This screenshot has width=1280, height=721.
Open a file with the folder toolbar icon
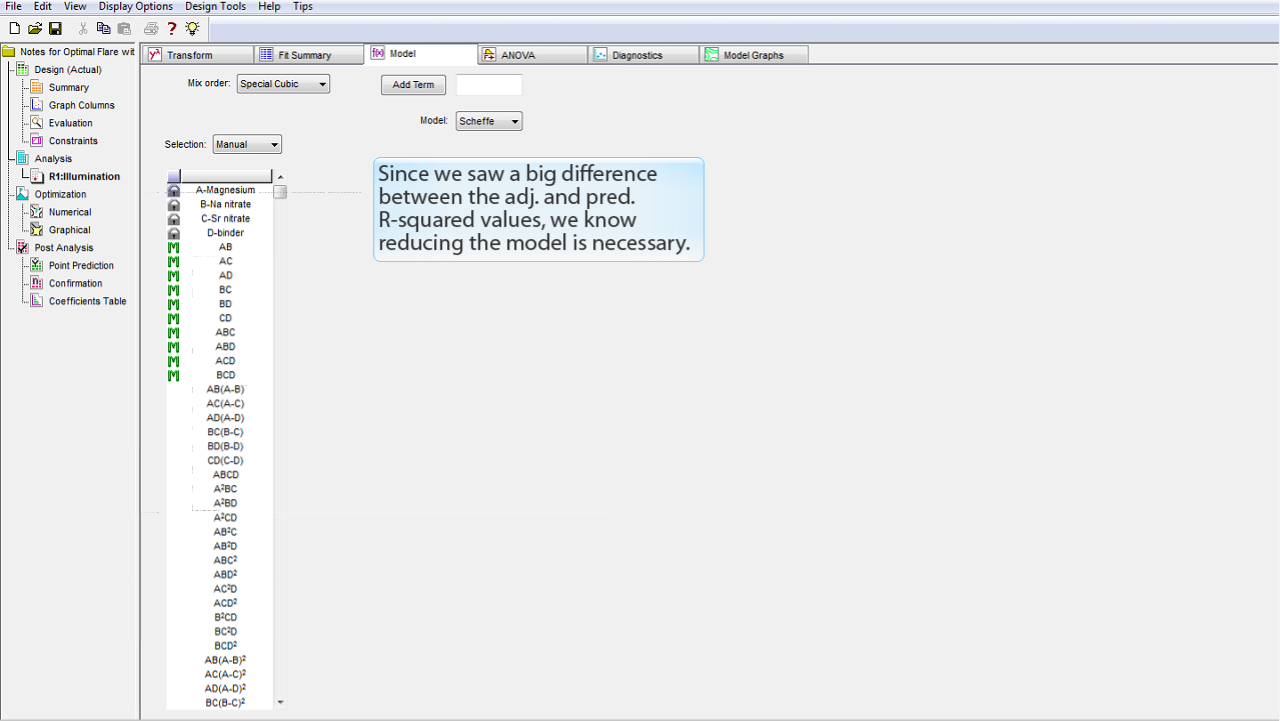tap(35, 29)
